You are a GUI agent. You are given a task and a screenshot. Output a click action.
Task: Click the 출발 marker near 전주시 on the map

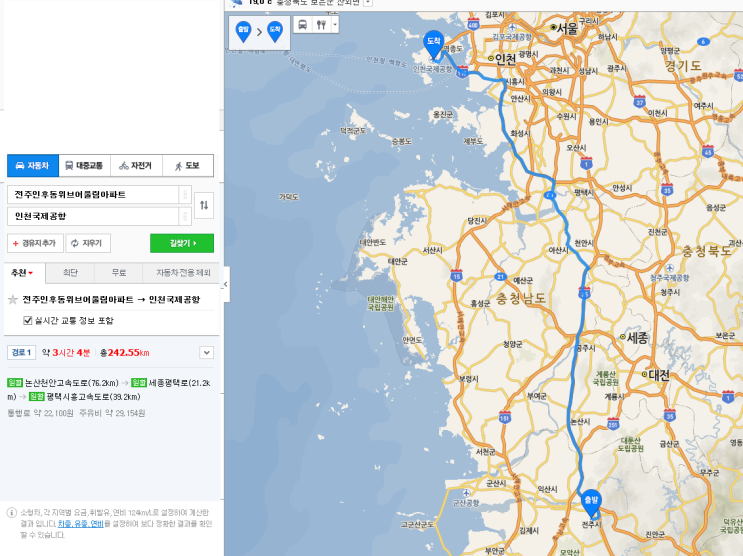tap(591, 503)
